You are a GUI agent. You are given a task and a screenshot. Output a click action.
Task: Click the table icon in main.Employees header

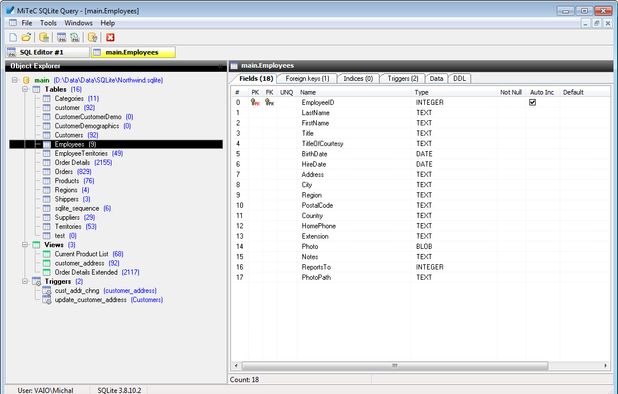[234, 66]
